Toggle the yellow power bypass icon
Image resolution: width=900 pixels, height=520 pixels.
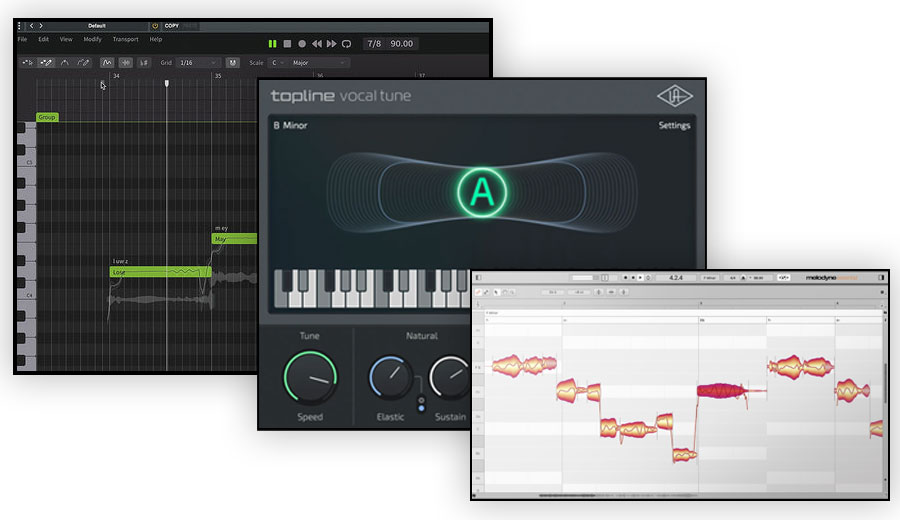pyautogui.click(x=155, y=26)
